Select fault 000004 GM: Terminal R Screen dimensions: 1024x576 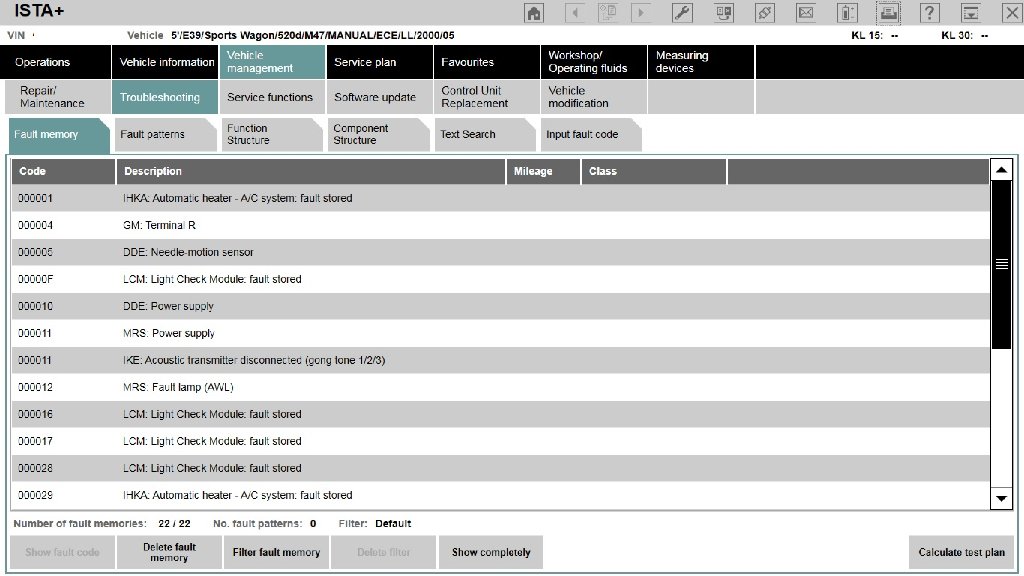tap(500, 225)
